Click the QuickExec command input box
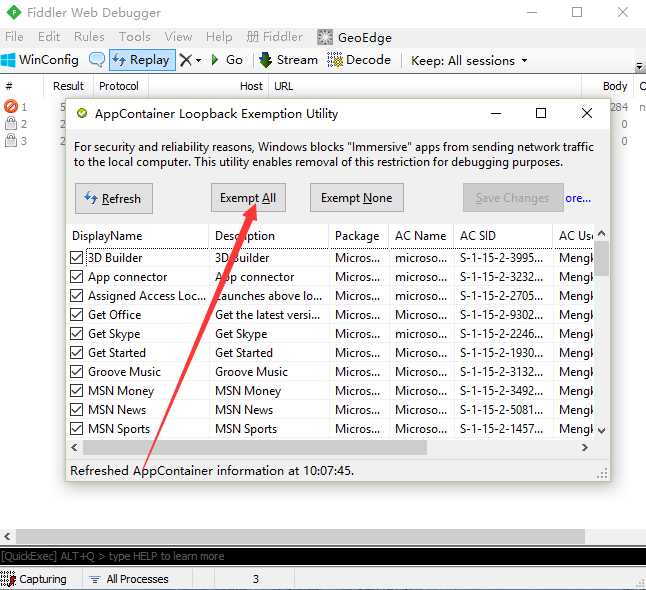 (x=323, y=556)
